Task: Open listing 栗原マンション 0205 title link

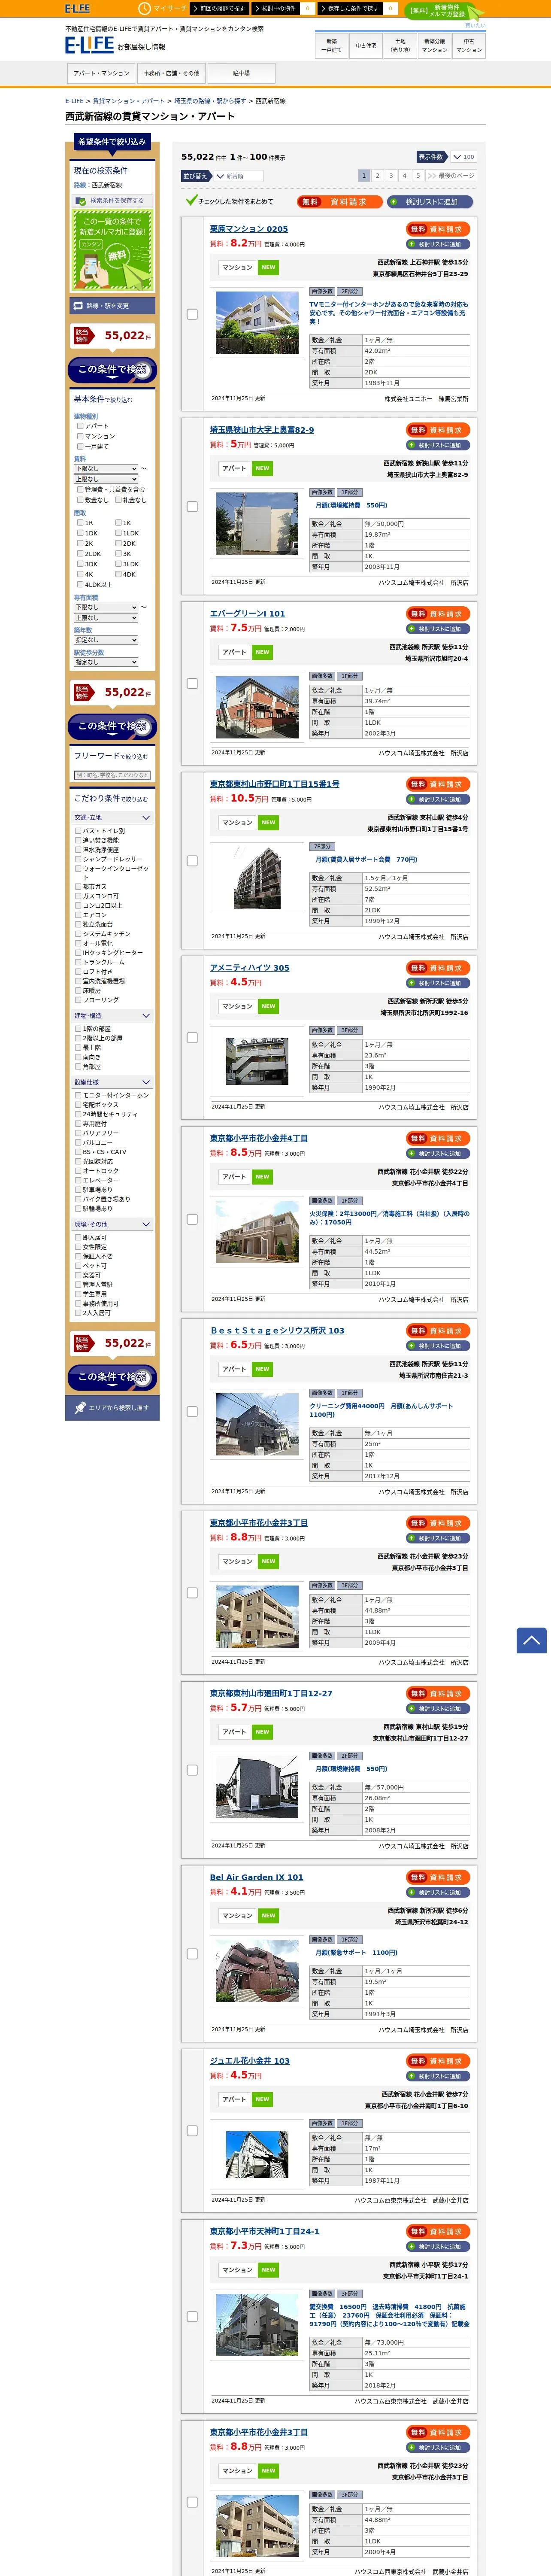Action: tap(249, 229)
